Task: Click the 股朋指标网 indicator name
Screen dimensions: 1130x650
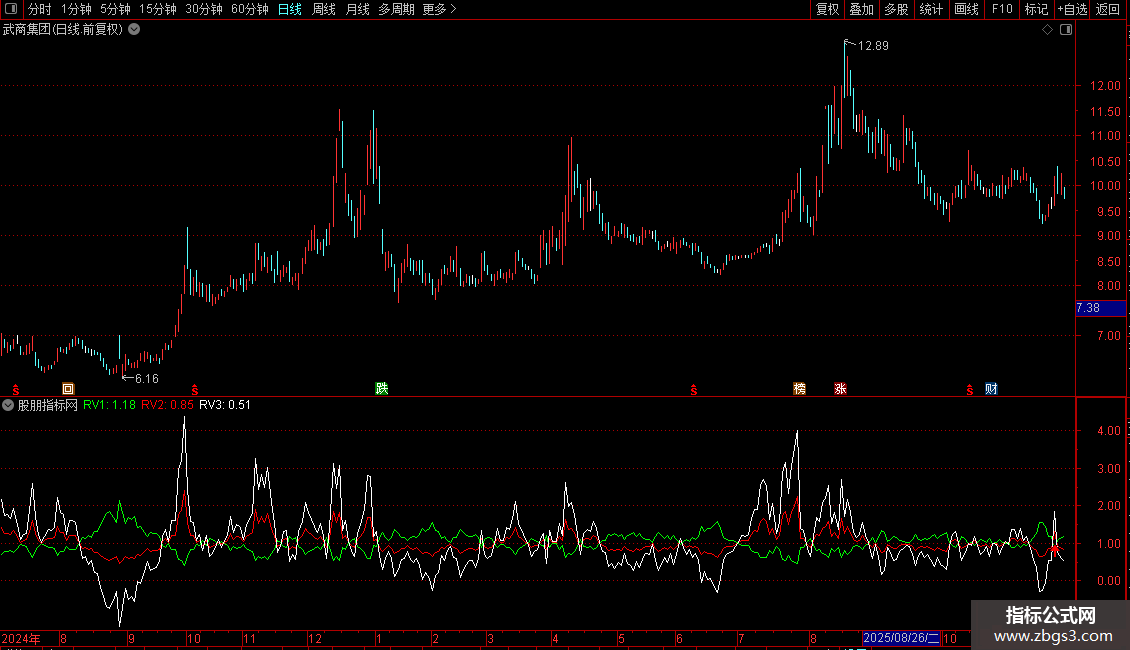Action: (x=48, y=405)
